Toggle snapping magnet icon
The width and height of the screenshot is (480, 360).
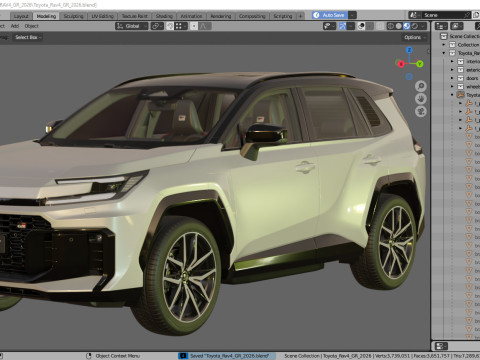point(170,26)
